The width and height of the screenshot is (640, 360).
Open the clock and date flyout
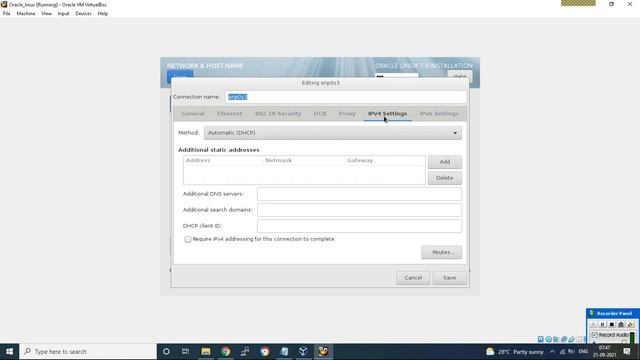click(x=604, y=351)
